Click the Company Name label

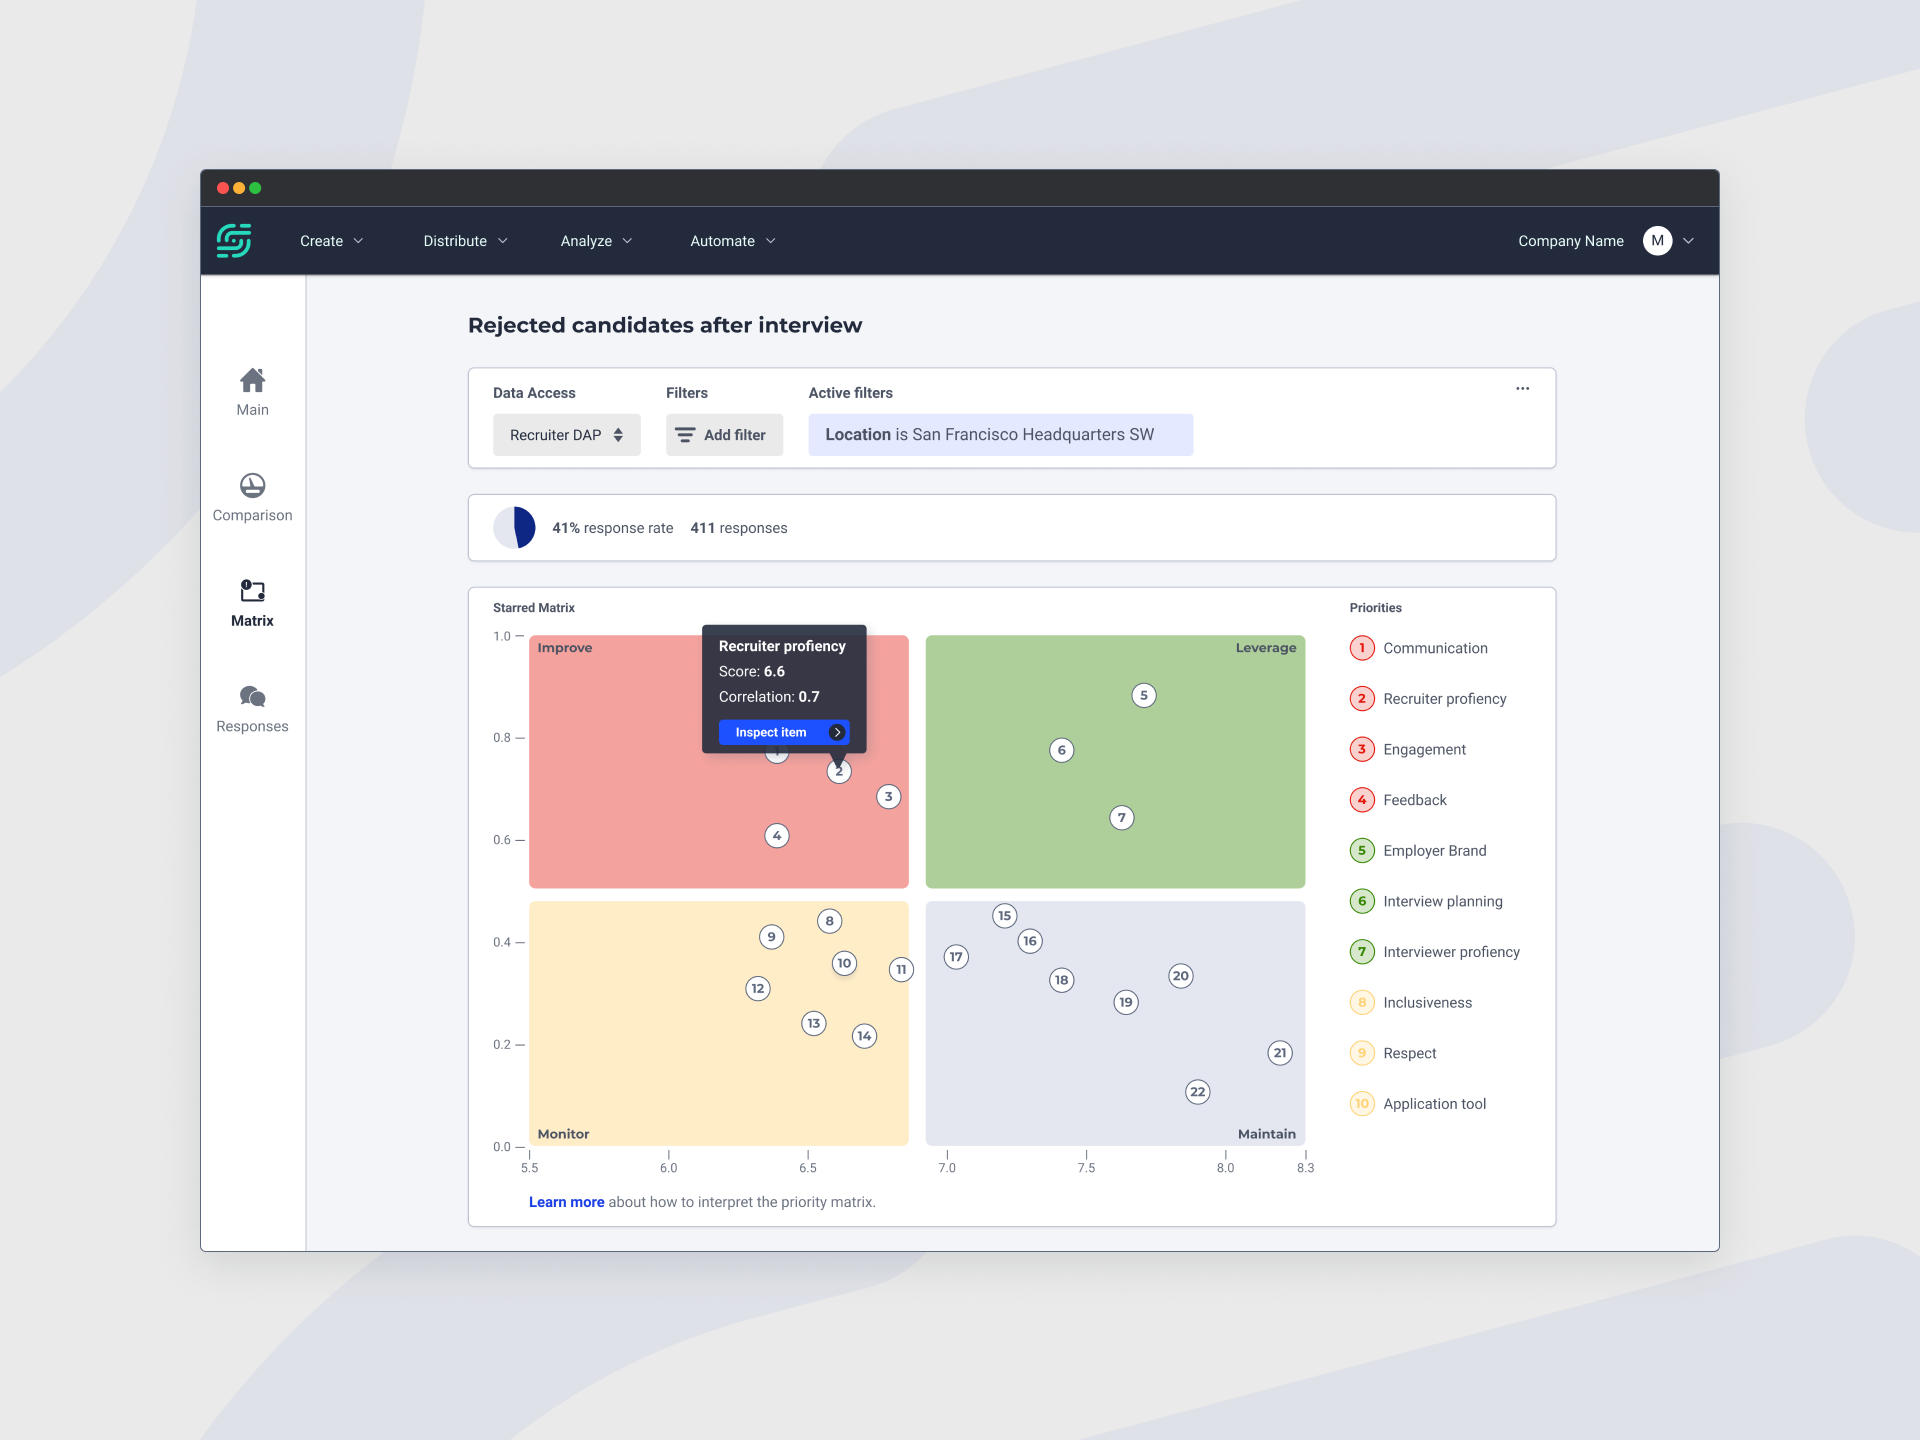1571,241
